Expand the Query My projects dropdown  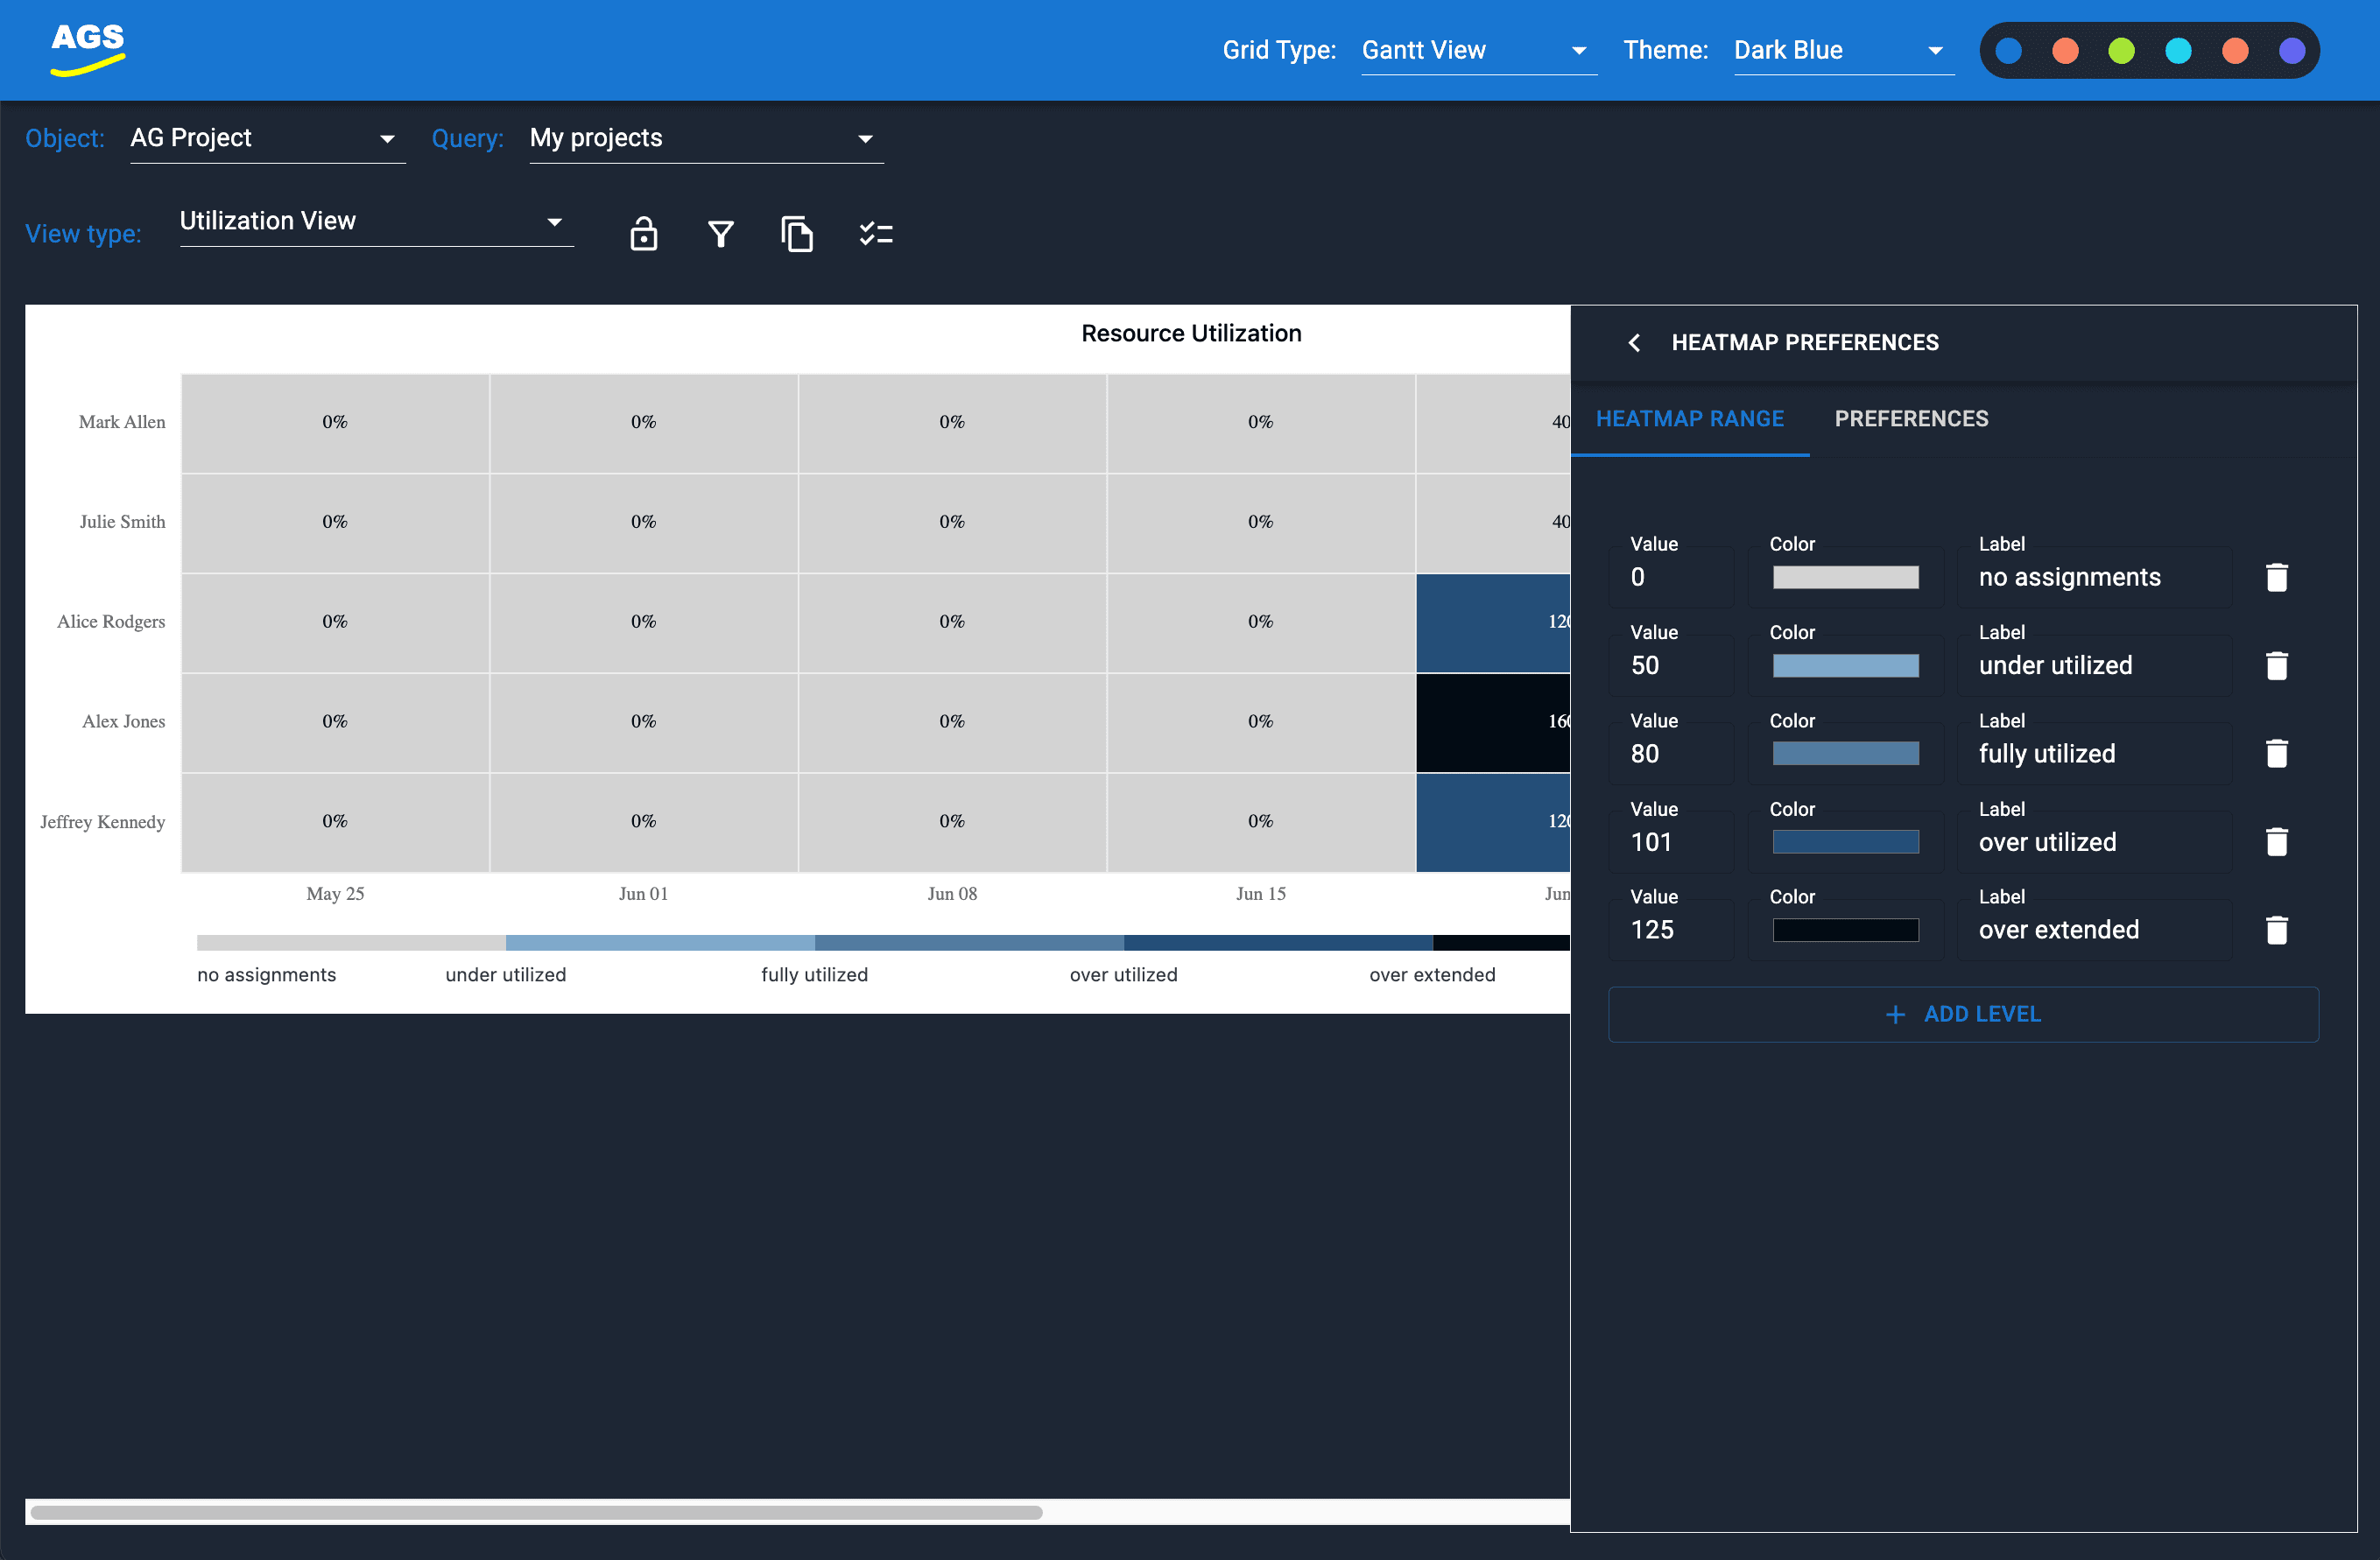[x=705, y=138]
